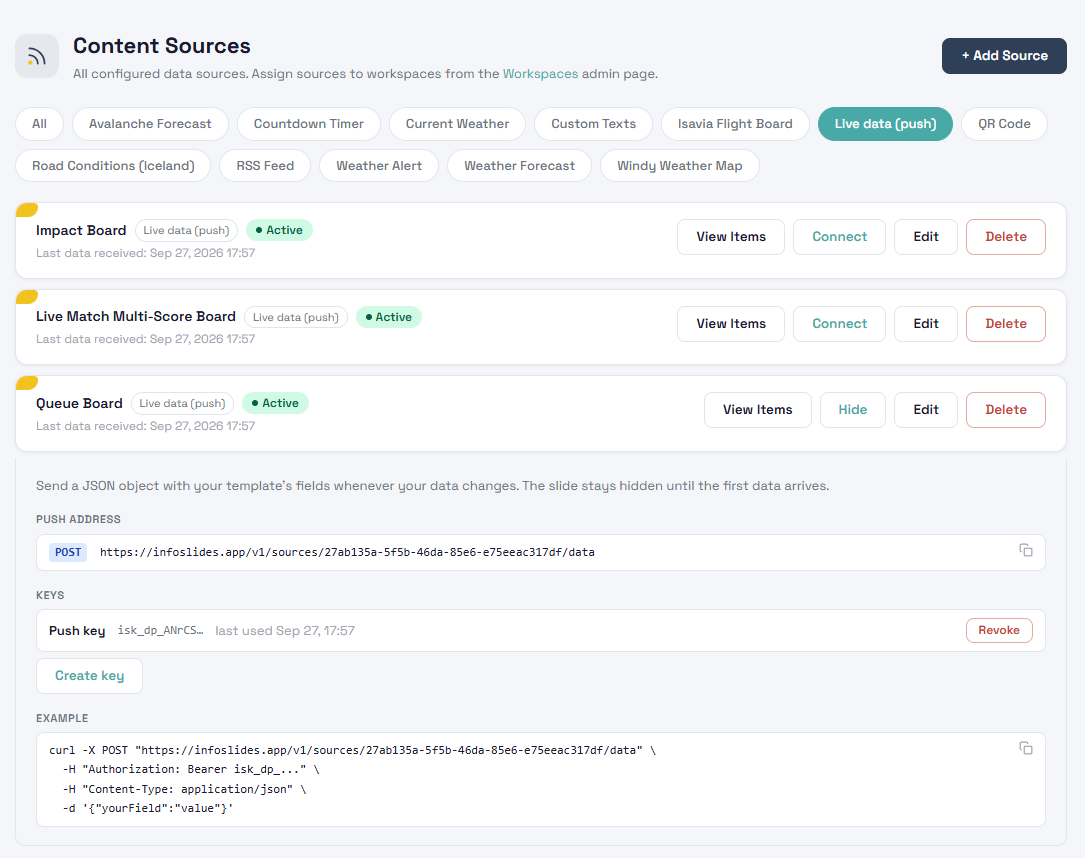Filter by Countdown Timer
Viewport: 1085px width, 858px height.
309,124
